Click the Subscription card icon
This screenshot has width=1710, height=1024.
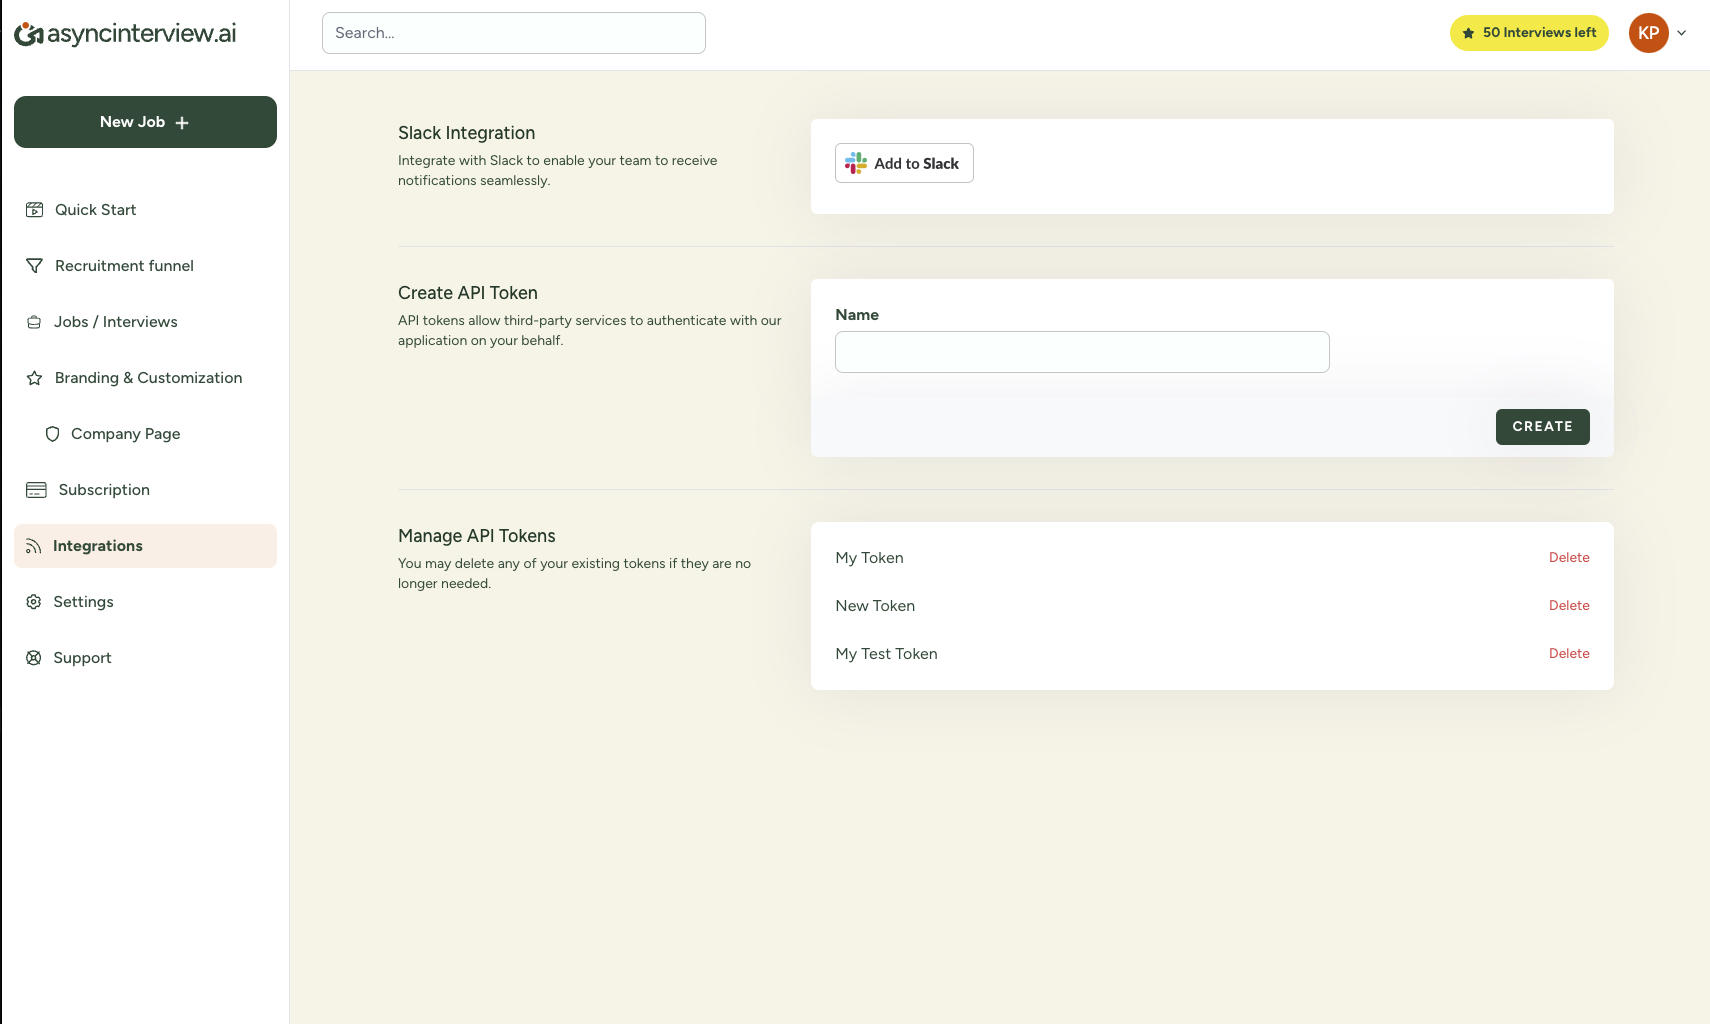(x=36, y=490)
